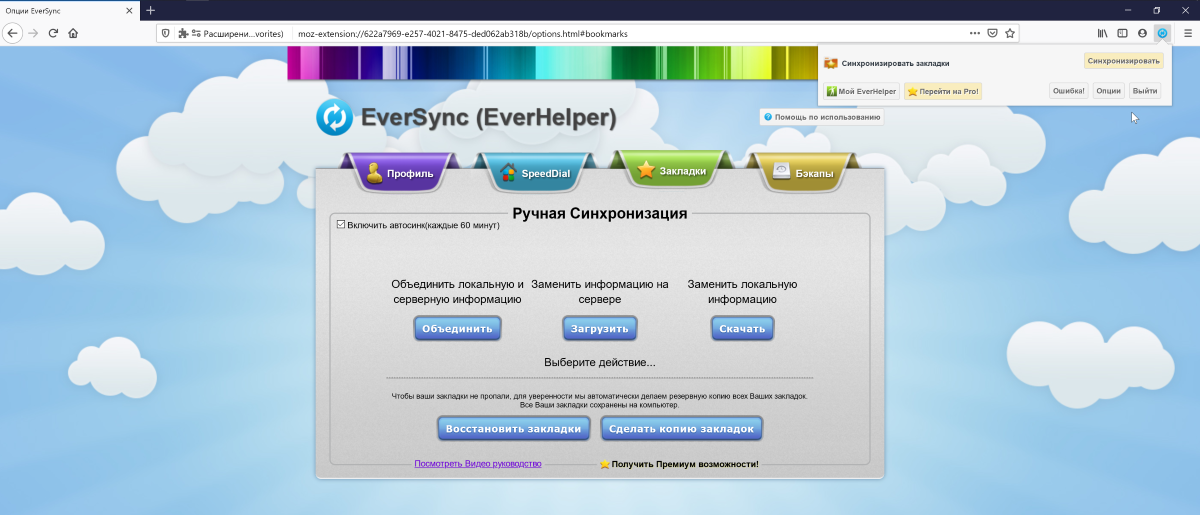Click the Загрузить button
1200x515 pixels.
click(x=600, y=328)
